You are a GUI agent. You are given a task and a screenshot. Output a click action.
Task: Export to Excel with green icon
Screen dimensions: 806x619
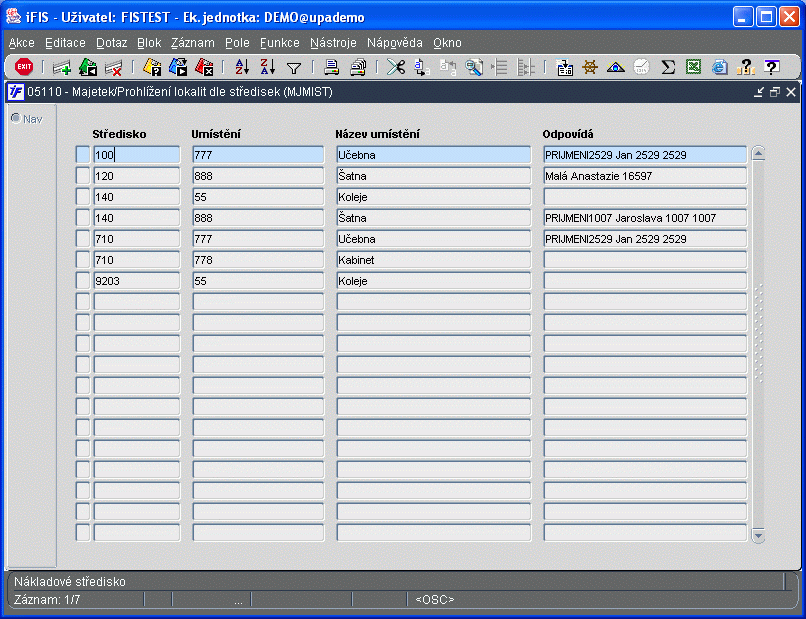tap(693, 67)
